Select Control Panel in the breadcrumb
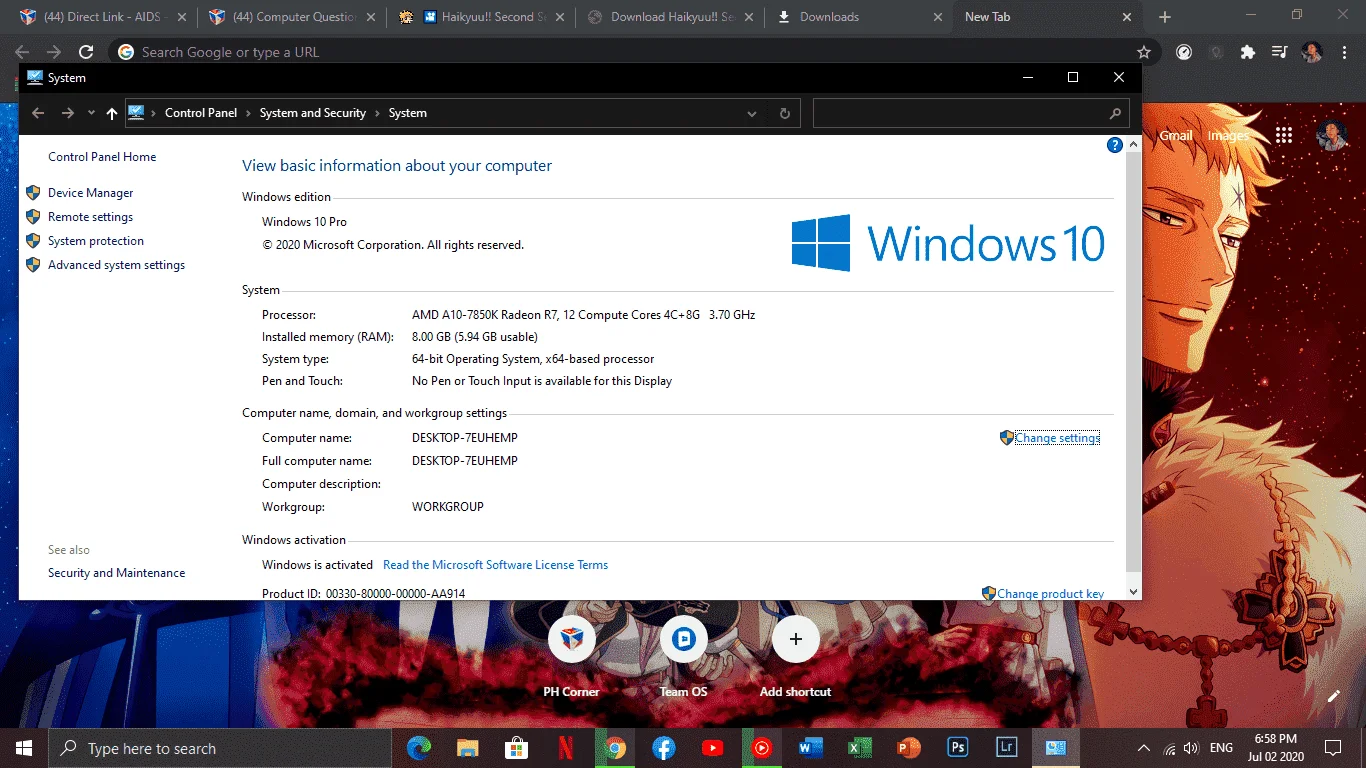Screen dimensions: 1366x768 pos(201,113)
